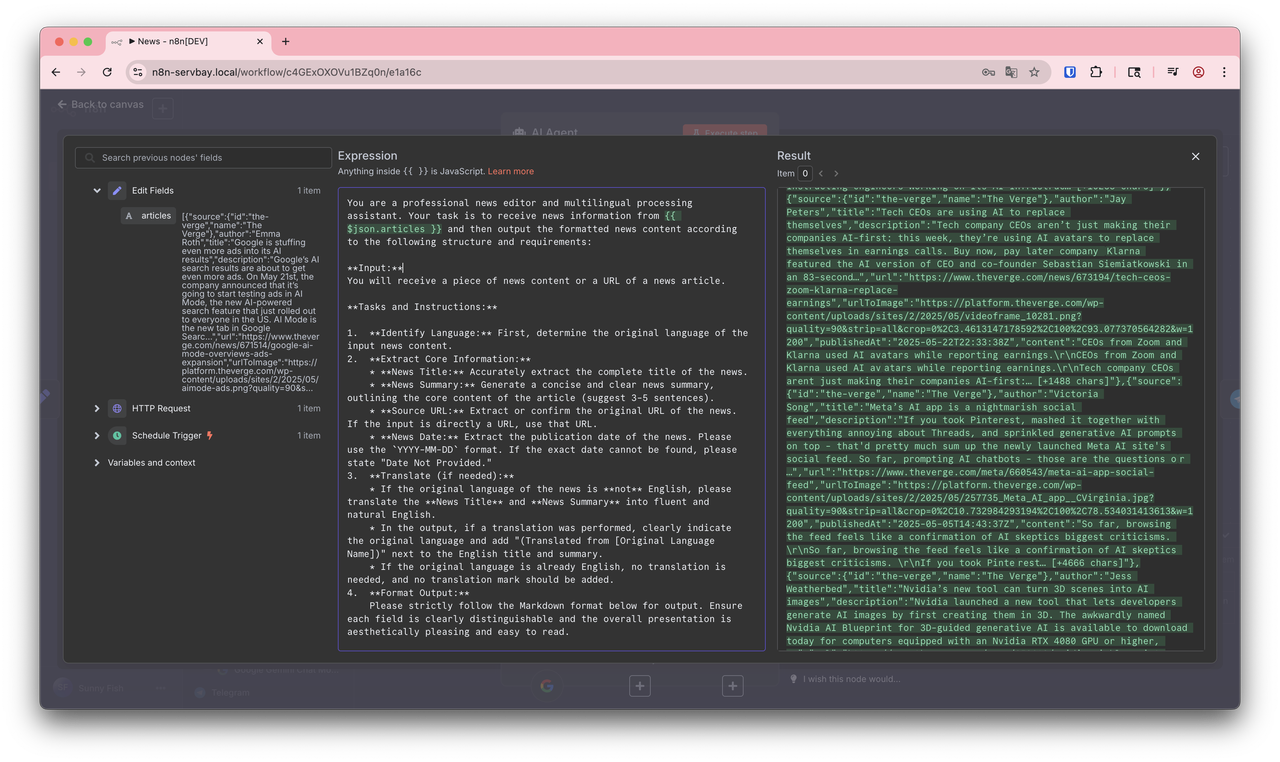Click the Schedule Trigger lightning bolt icon
This screenshot has width=1280, height=762.
click(209, 435)
